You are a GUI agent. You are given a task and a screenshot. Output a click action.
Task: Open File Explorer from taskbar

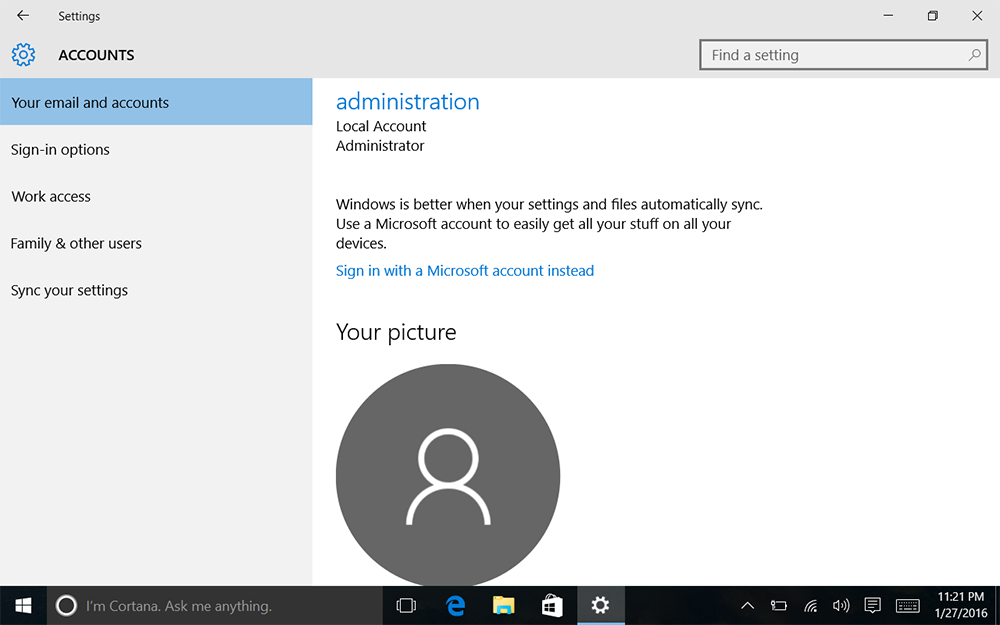click(503, 605)
